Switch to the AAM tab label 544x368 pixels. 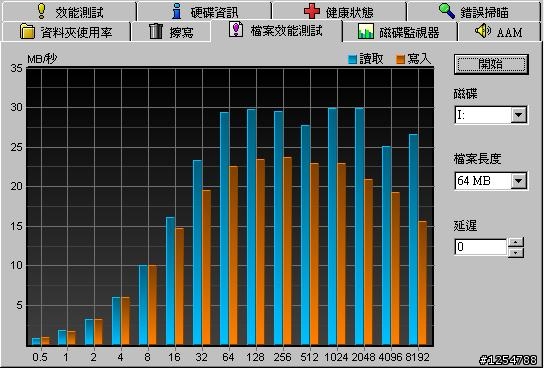pos(510,32)
